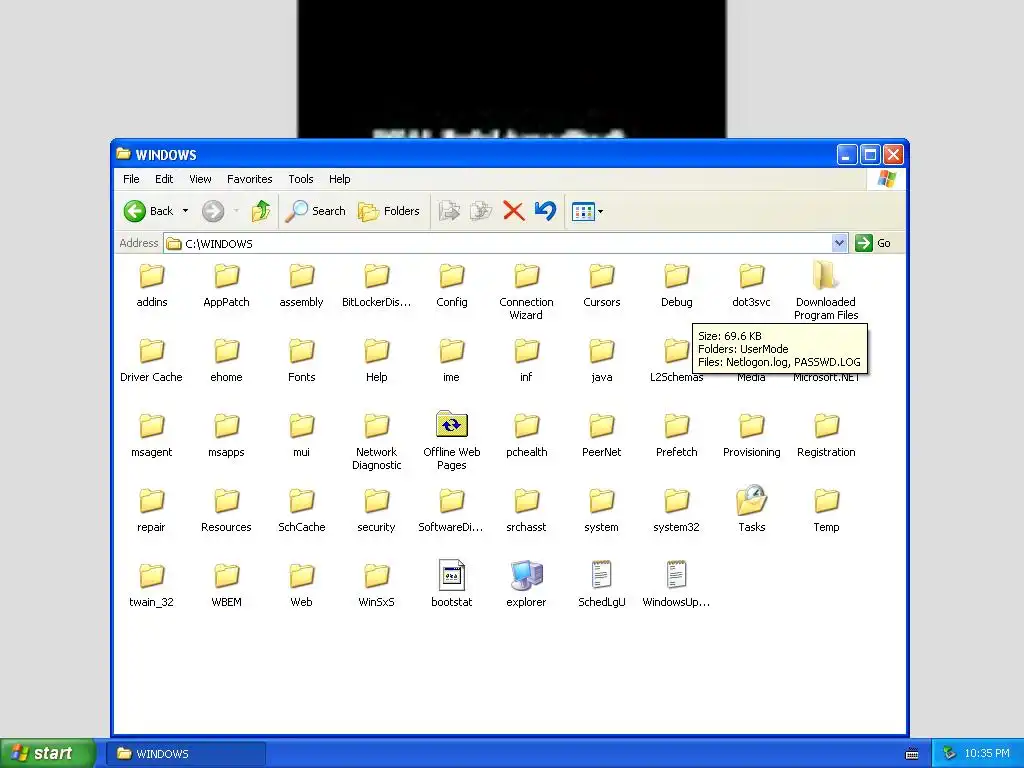Undo the last action in toolbar

coord(545,211)
